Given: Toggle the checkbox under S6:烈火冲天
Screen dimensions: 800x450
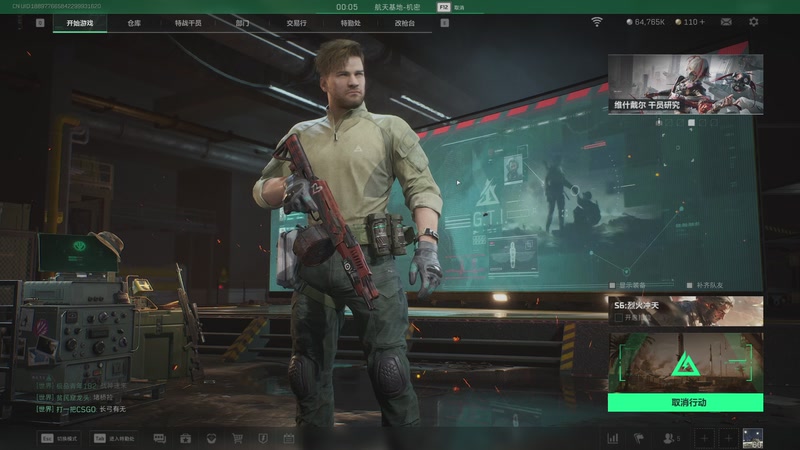Looking at the screenshot, I should [618, 318].
